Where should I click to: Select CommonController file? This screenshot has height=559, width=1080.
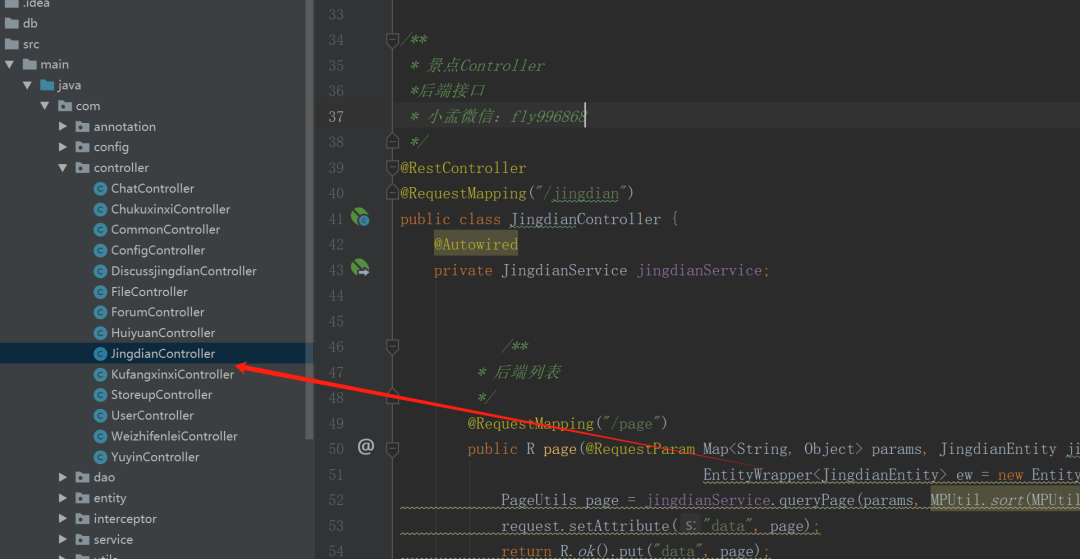165,230
